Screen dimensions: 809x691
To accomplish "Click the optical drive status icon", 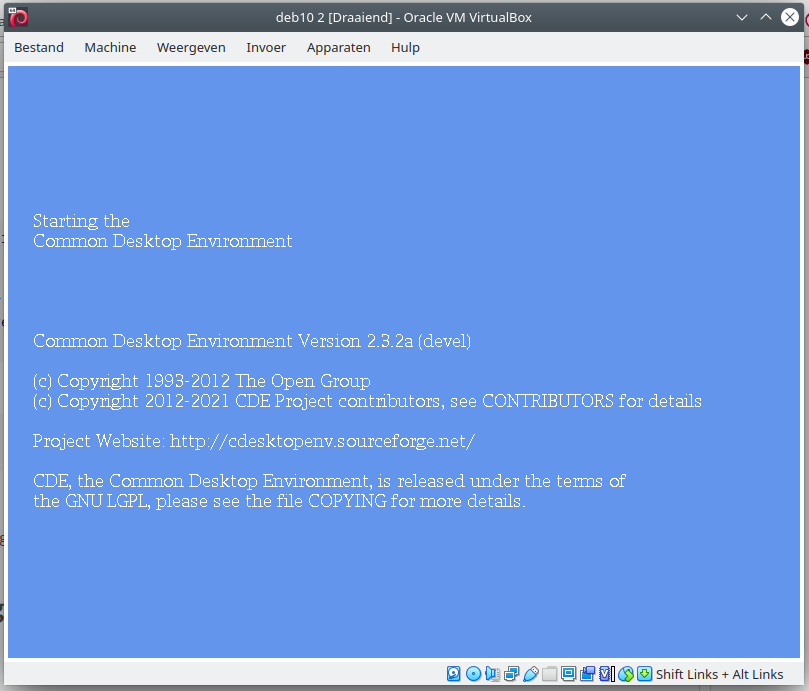I will pos(474,674).
